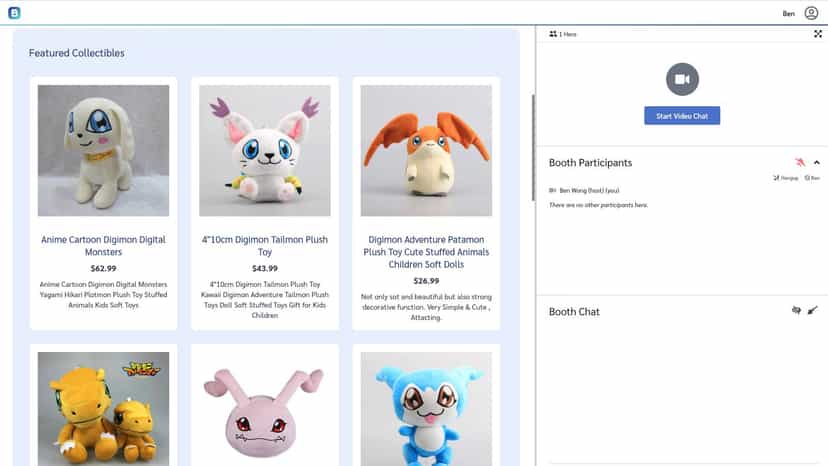This screenshot has height=466, width=828.
Task: Click the regroup option beside Ban
Action: point(786,178)
